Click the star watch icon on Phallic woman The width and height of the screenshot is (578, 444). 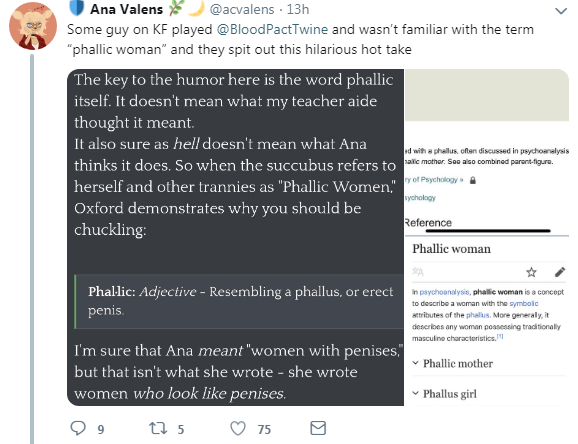click(x=531, y=272)
